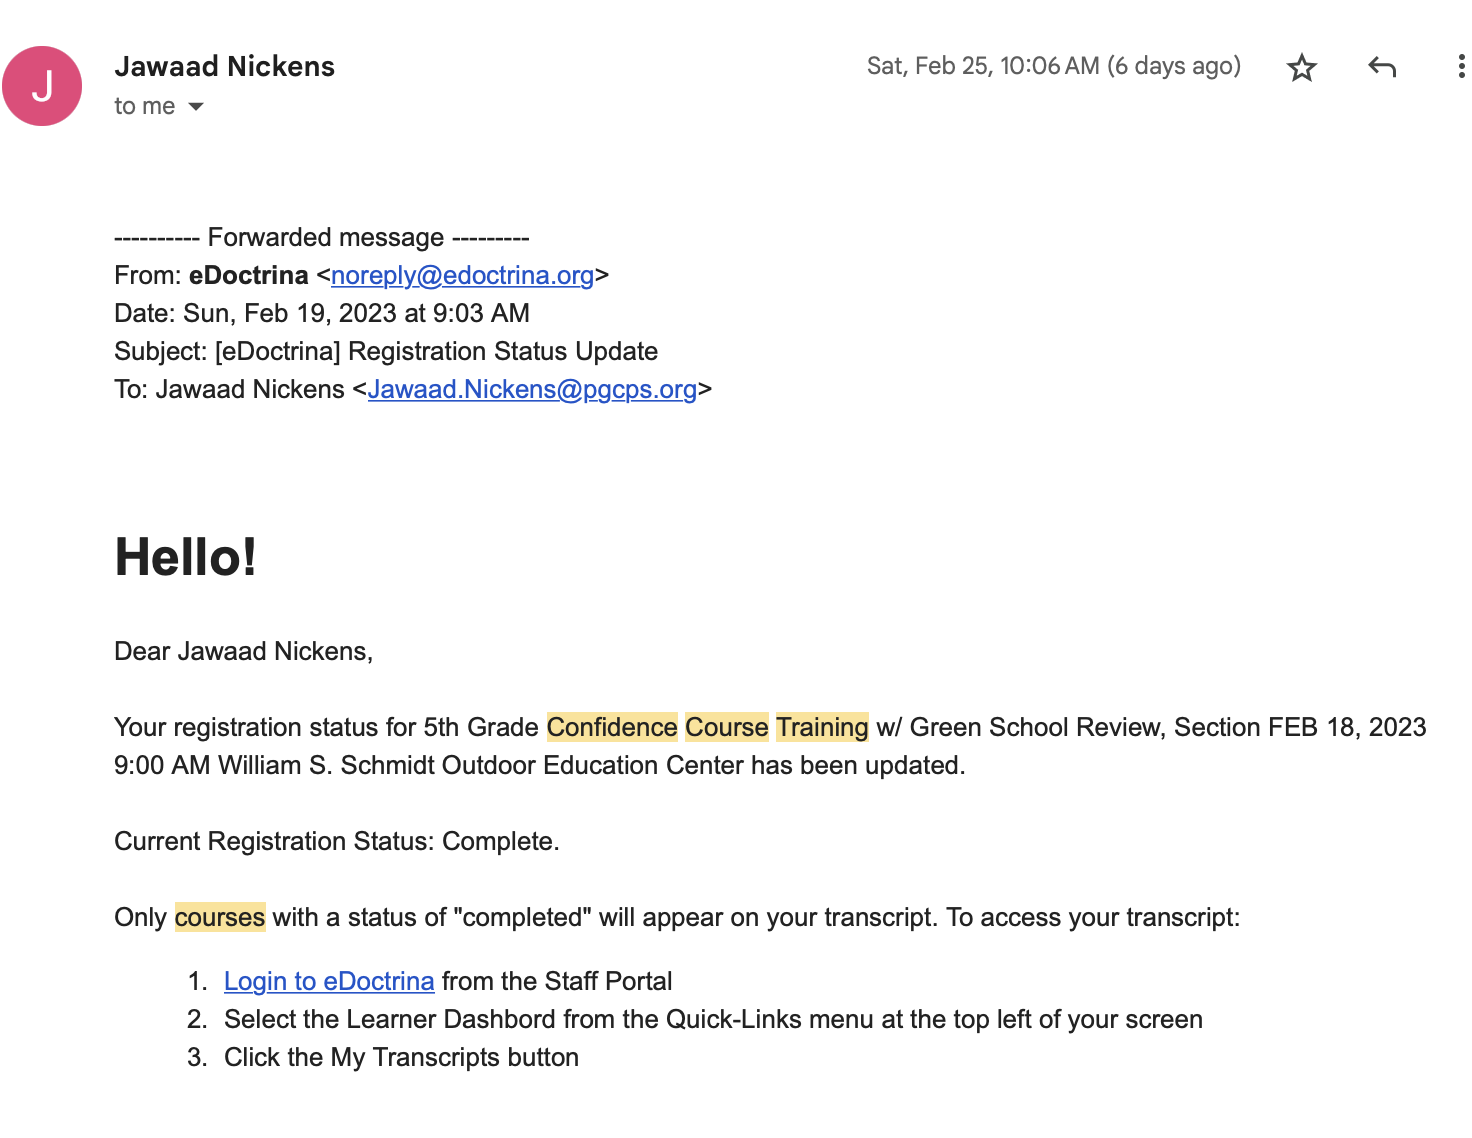Open the noreply@edoctrina.org email link
Image resolution: width=1472 pixels, height=1138 pixels.
click(x=462, y=275)
